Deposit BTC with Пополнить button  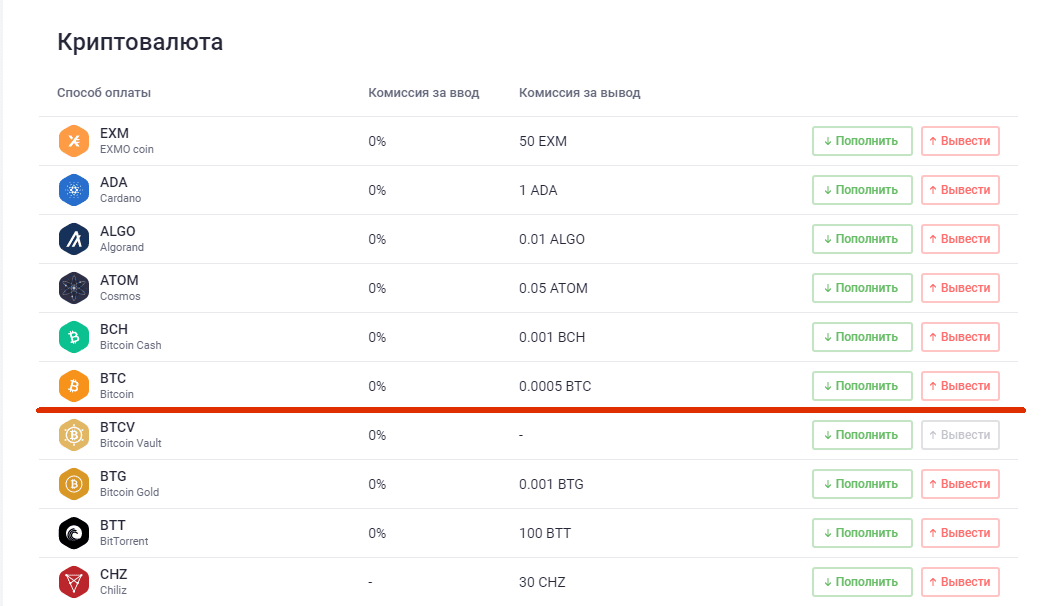[x=862, y=386]
